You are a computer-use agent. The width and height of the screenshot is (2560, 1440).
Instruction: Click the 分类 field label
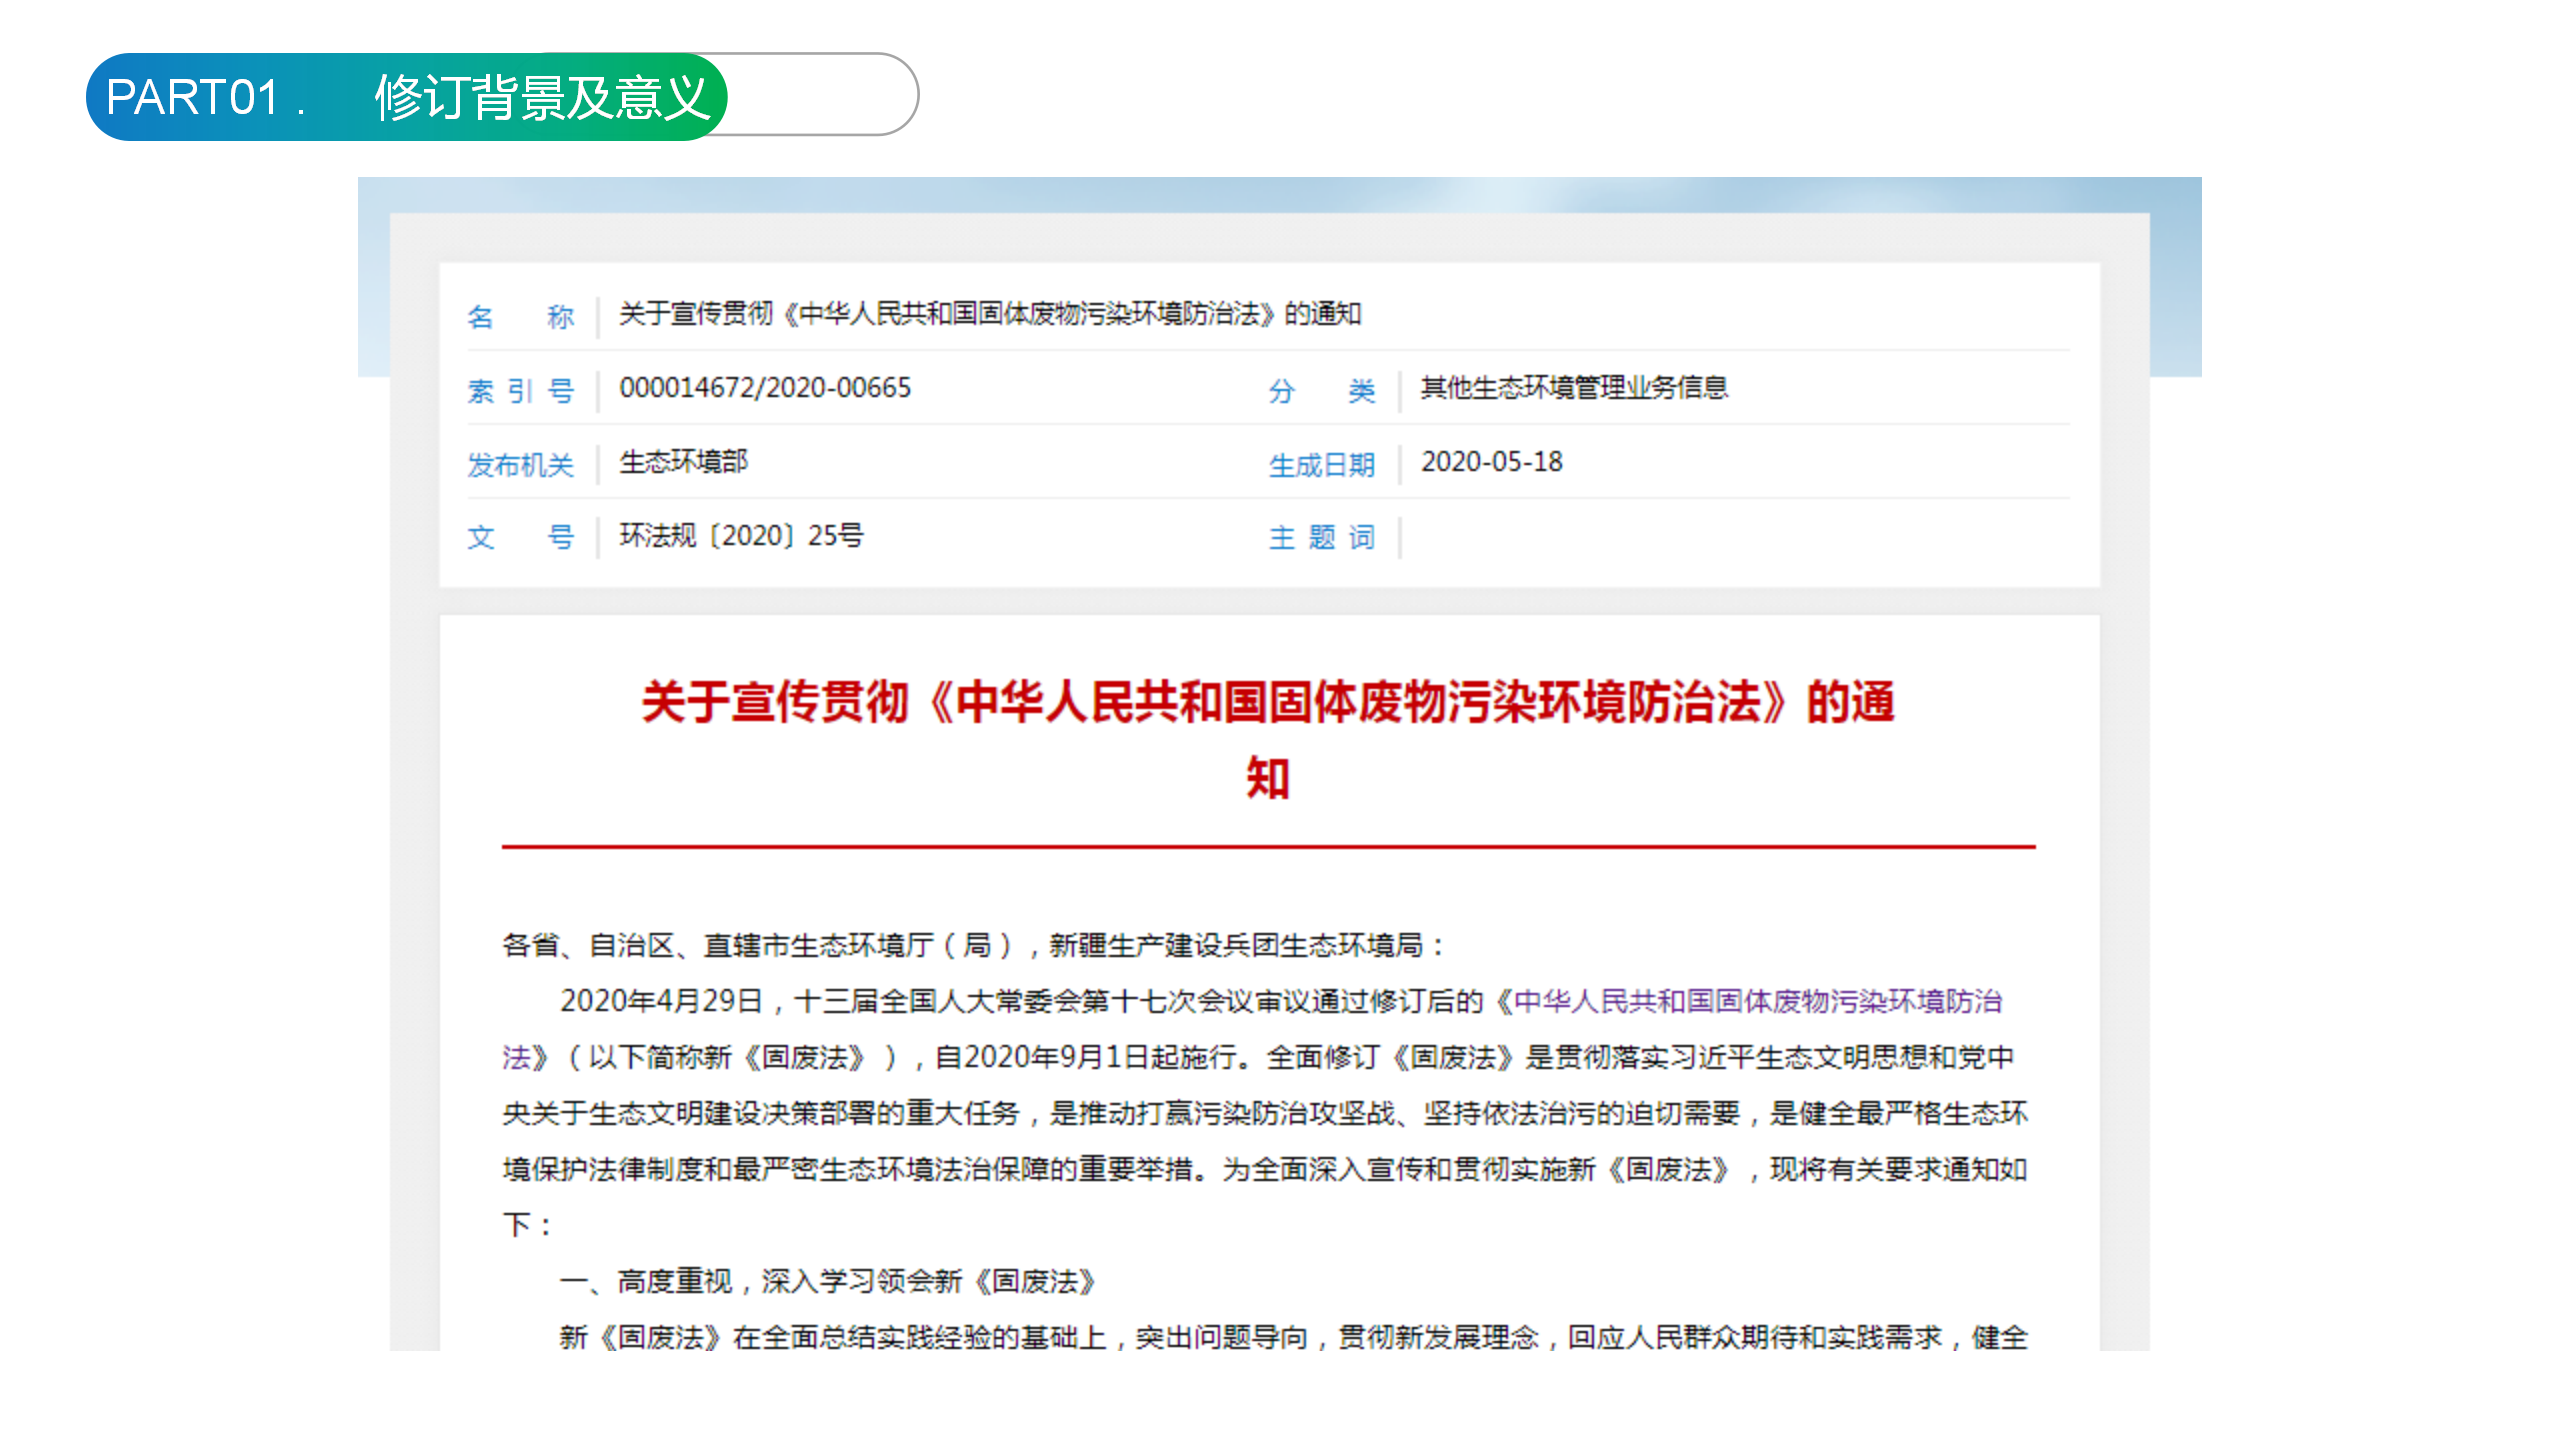tap(1322, 391)
